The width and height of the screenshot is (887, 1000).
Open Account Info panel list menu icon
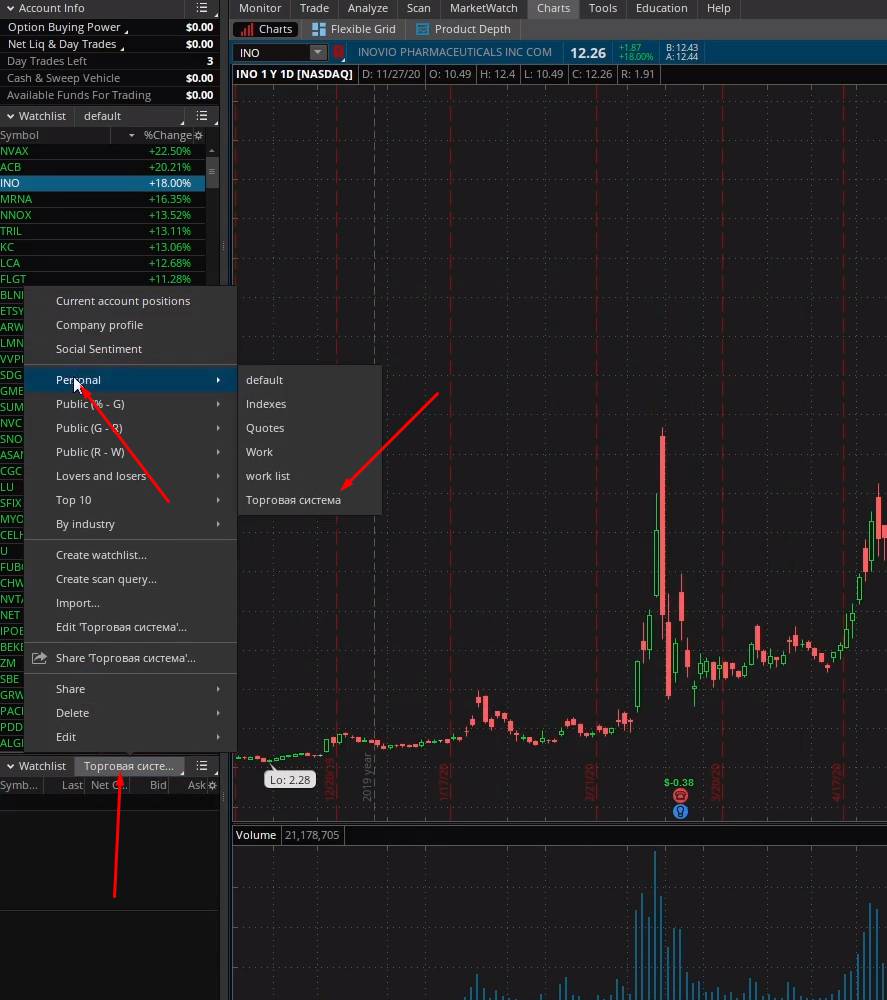[202, 8]
